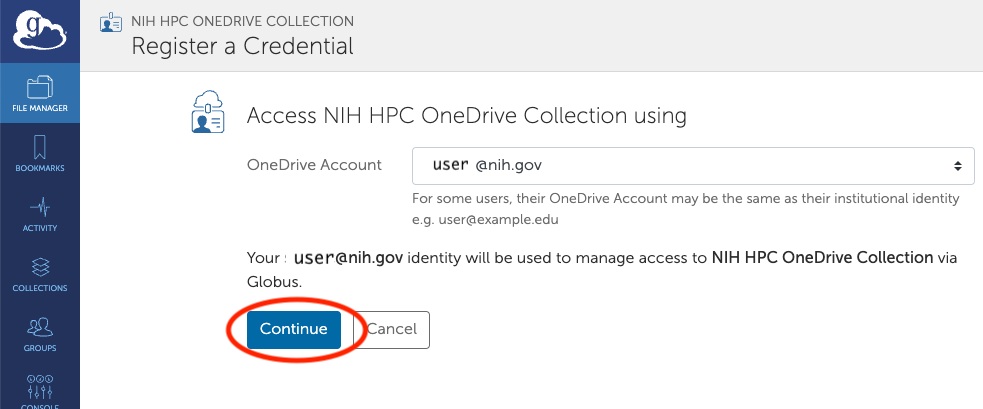Click the large cloud credential icon

[x=207, y=112]
